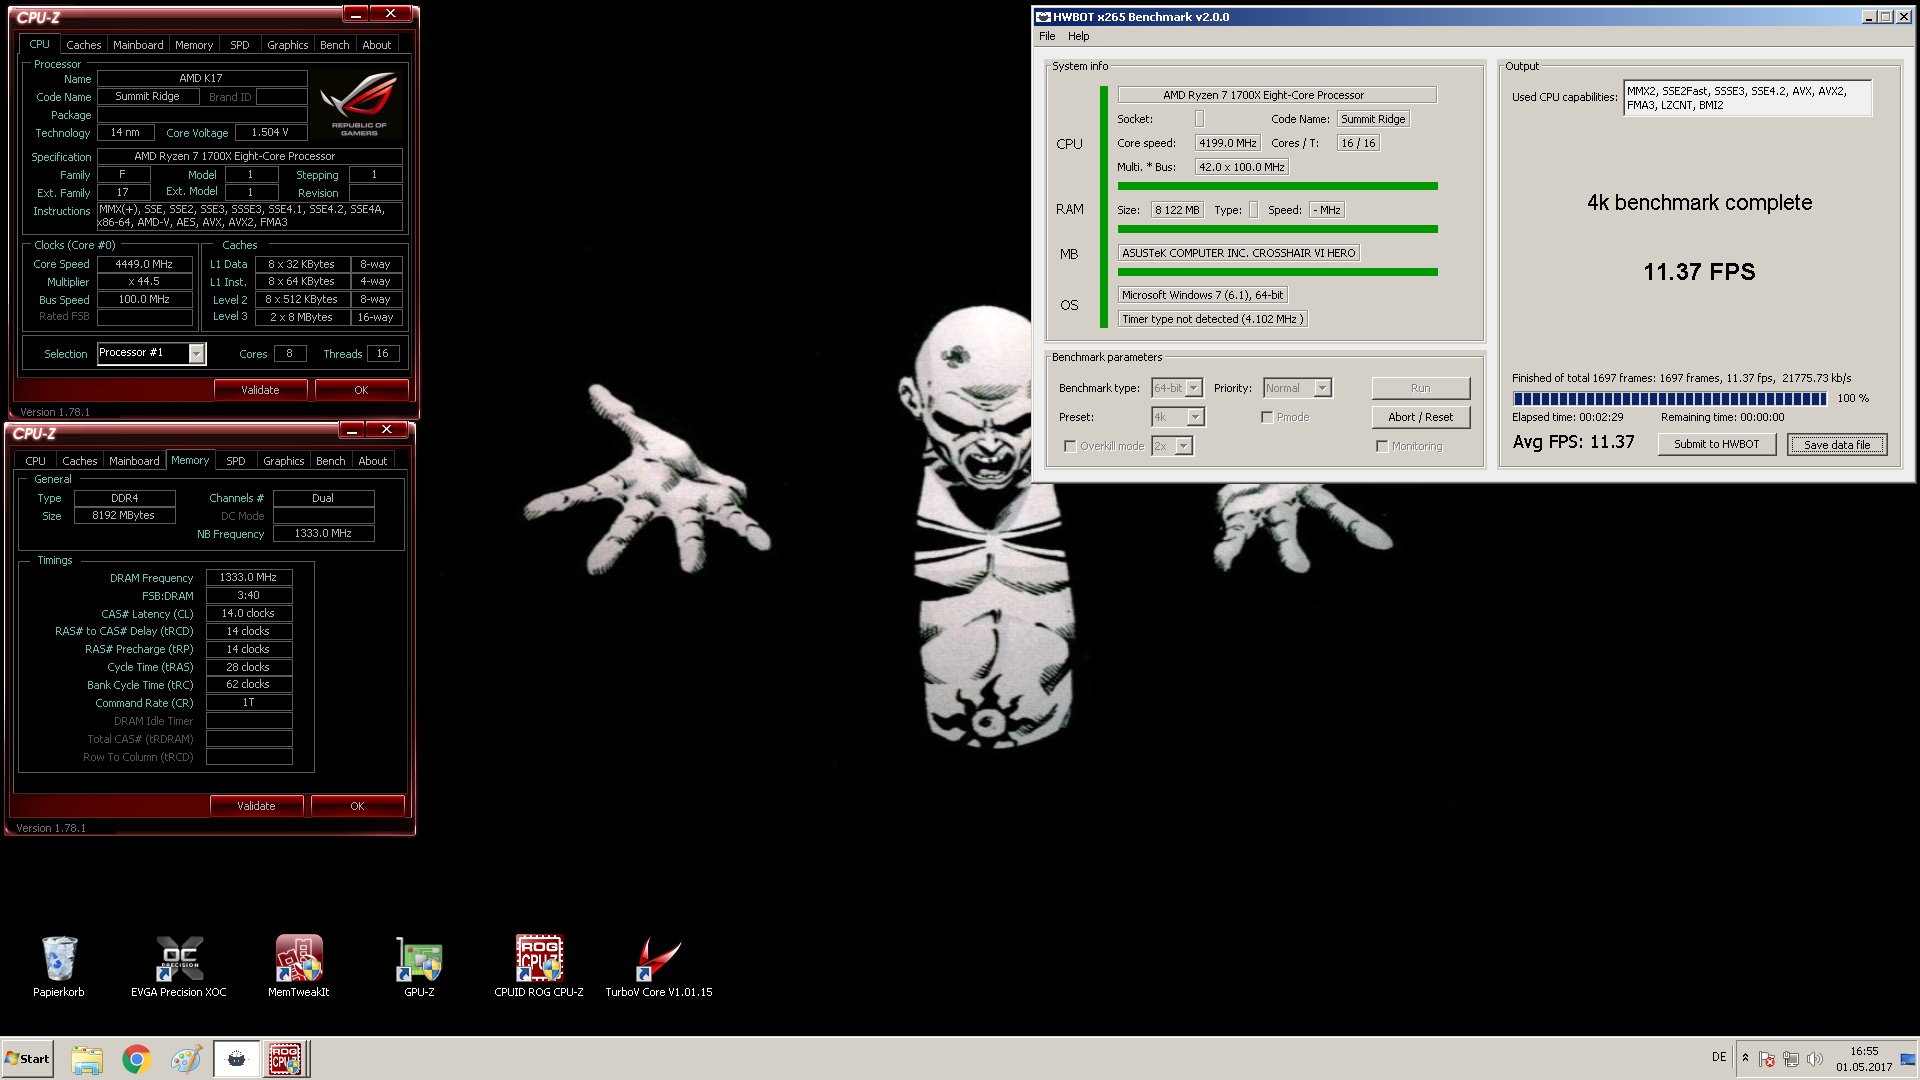This screenshot has height=1080, width=1920.
Task: Switch to Bench tab in top CPU-Z window
Action: pyautogui.click(x=335, y=45)
